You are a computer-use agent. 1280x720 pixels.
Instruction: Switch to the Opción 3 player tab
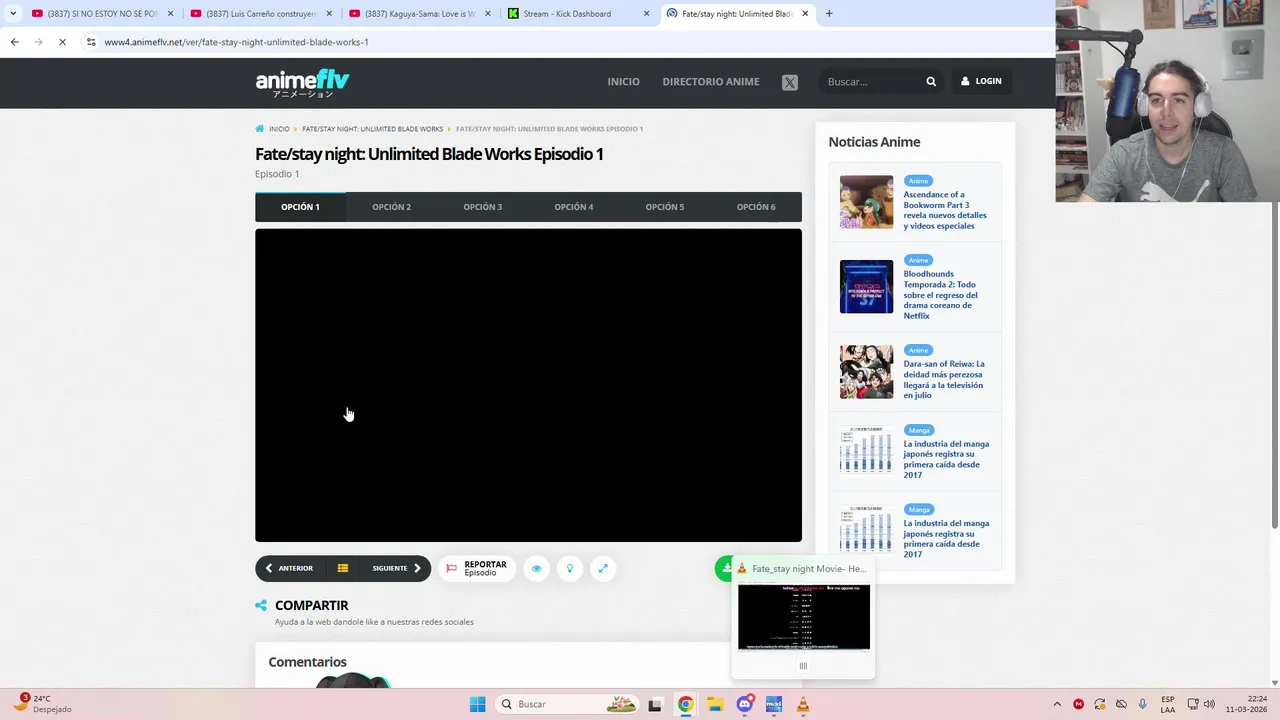pos(483,207)
